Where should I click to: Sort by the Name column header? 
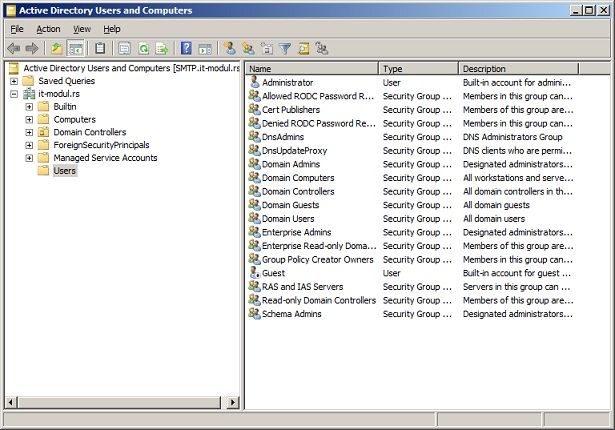tap(312, 69)
